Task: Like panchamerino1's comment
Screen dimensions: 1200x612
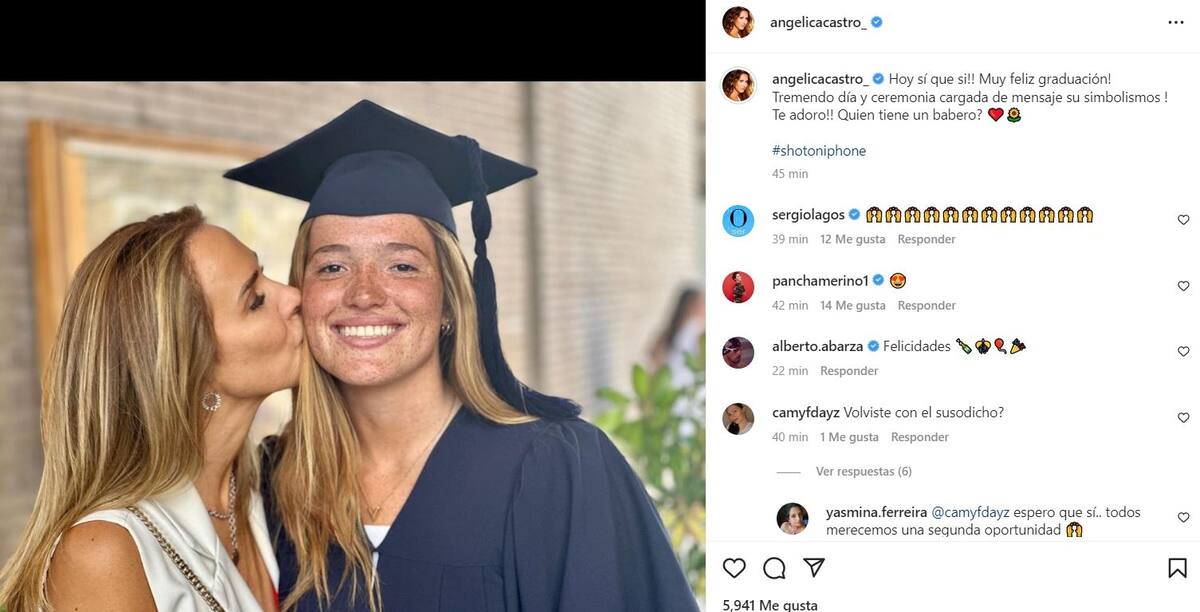Action: 1183,286
